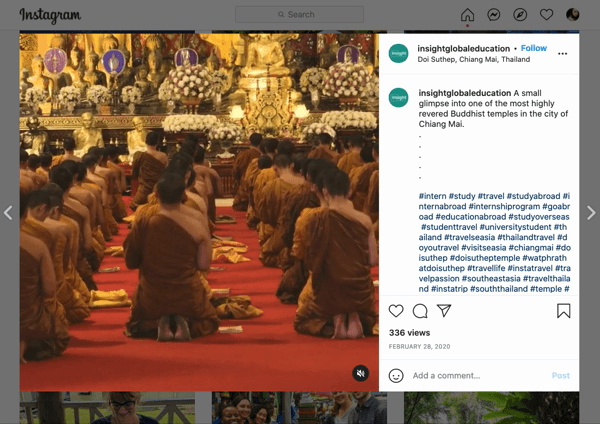The width and height of the screenshot is (600, 424).
Task: Open the #temple hashtag
Action: click(546, 289)
